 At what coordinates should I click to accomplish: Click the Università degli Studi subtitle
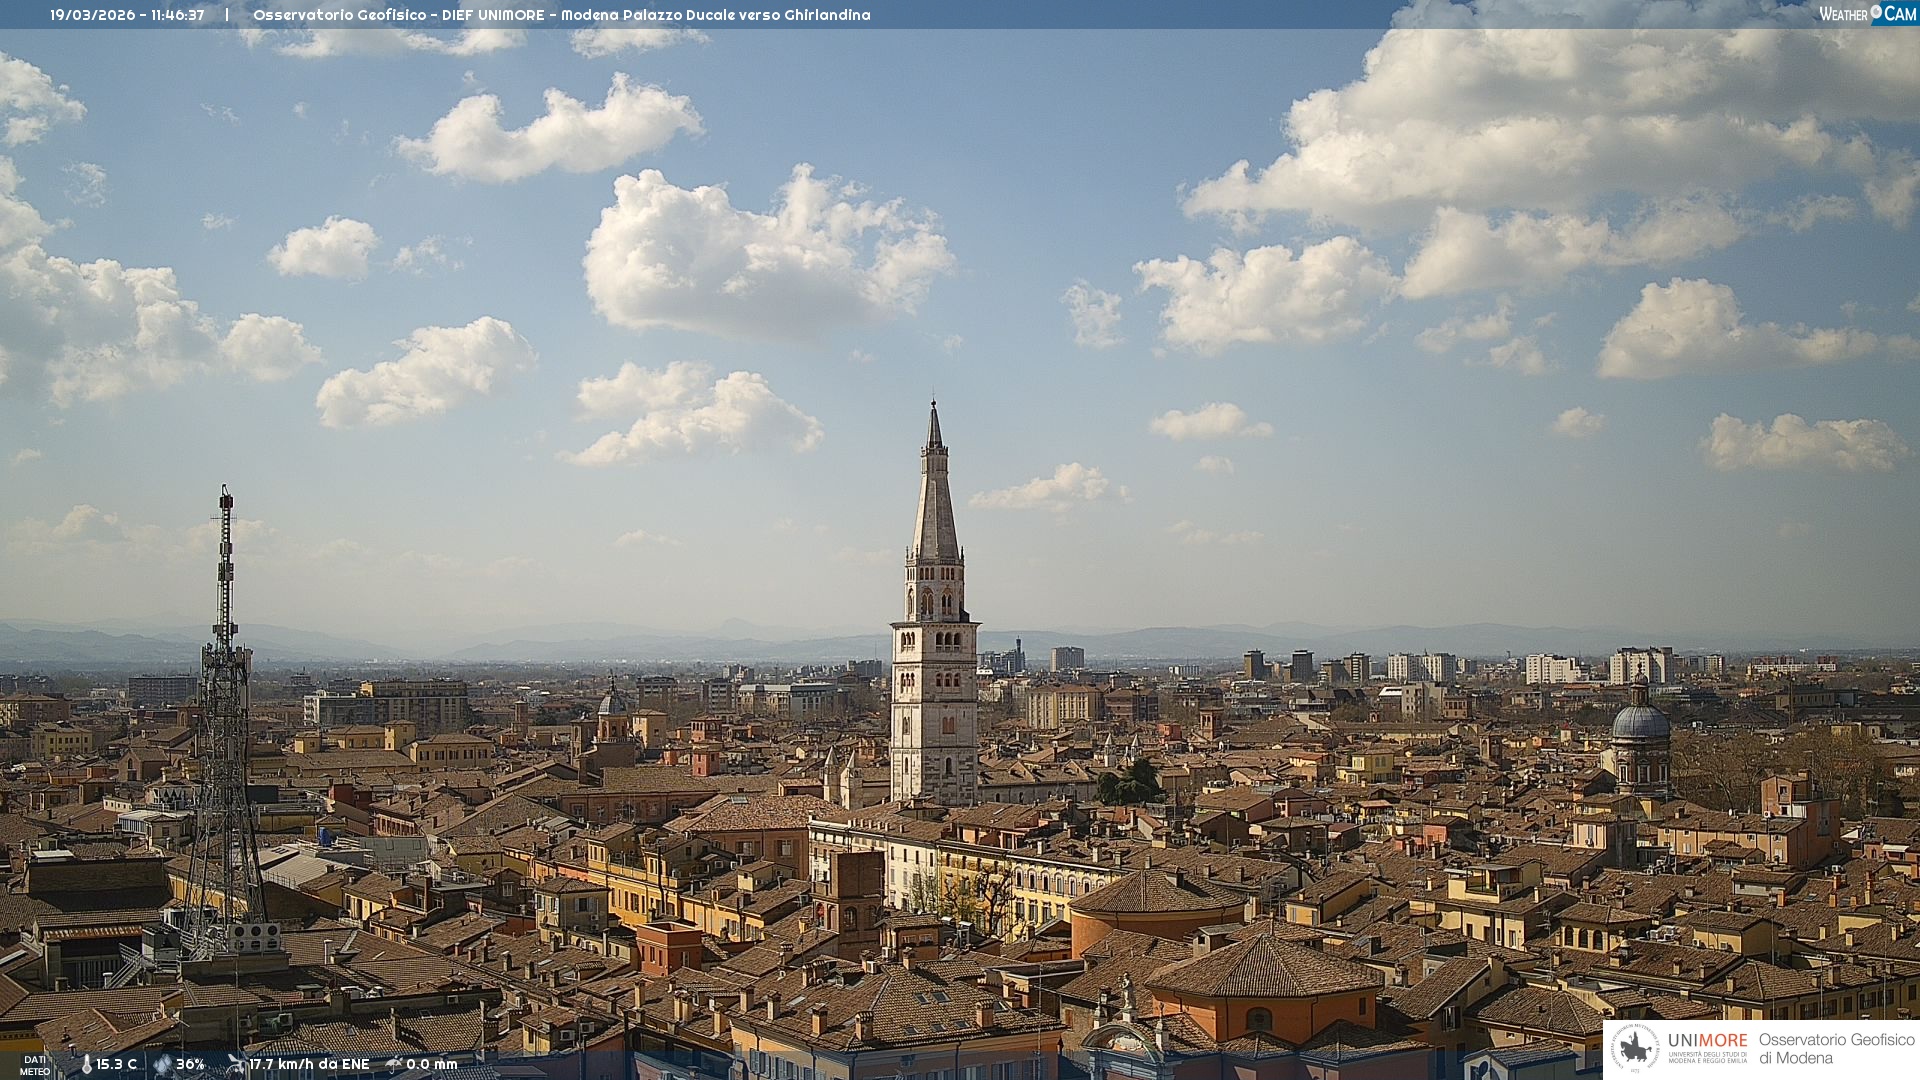pos(1707,1058)
